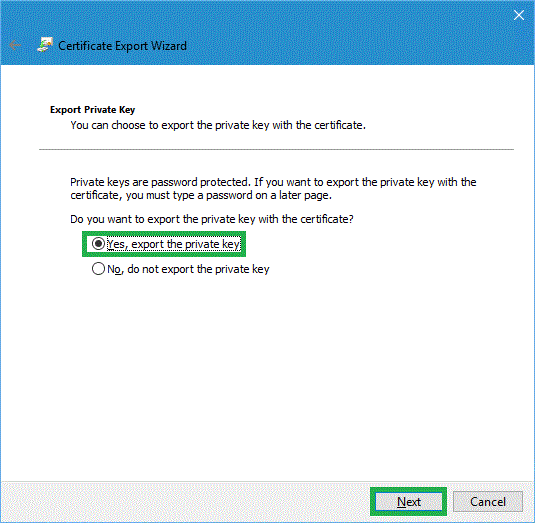Go back using the title bar arrow
The width and height of the screenshot is (535, 523).
pyautogui.click(x=15, y=45)
